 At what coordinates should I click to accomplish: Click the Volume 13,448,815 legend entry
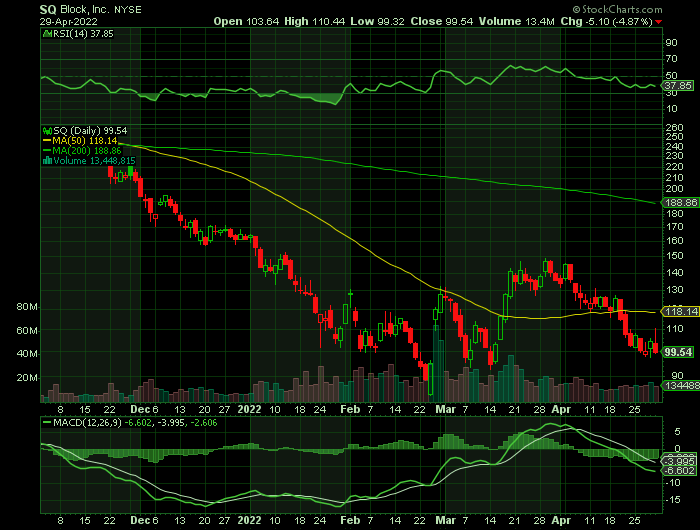tap(94, 161)
